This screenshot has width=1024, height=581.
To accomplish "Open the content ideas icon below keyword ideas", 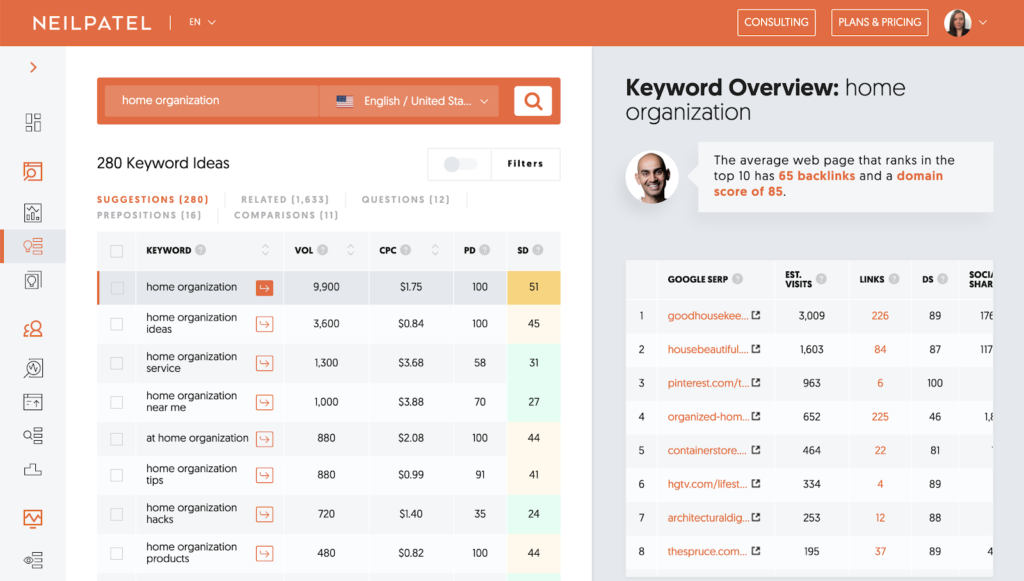I will coord(33,280).
